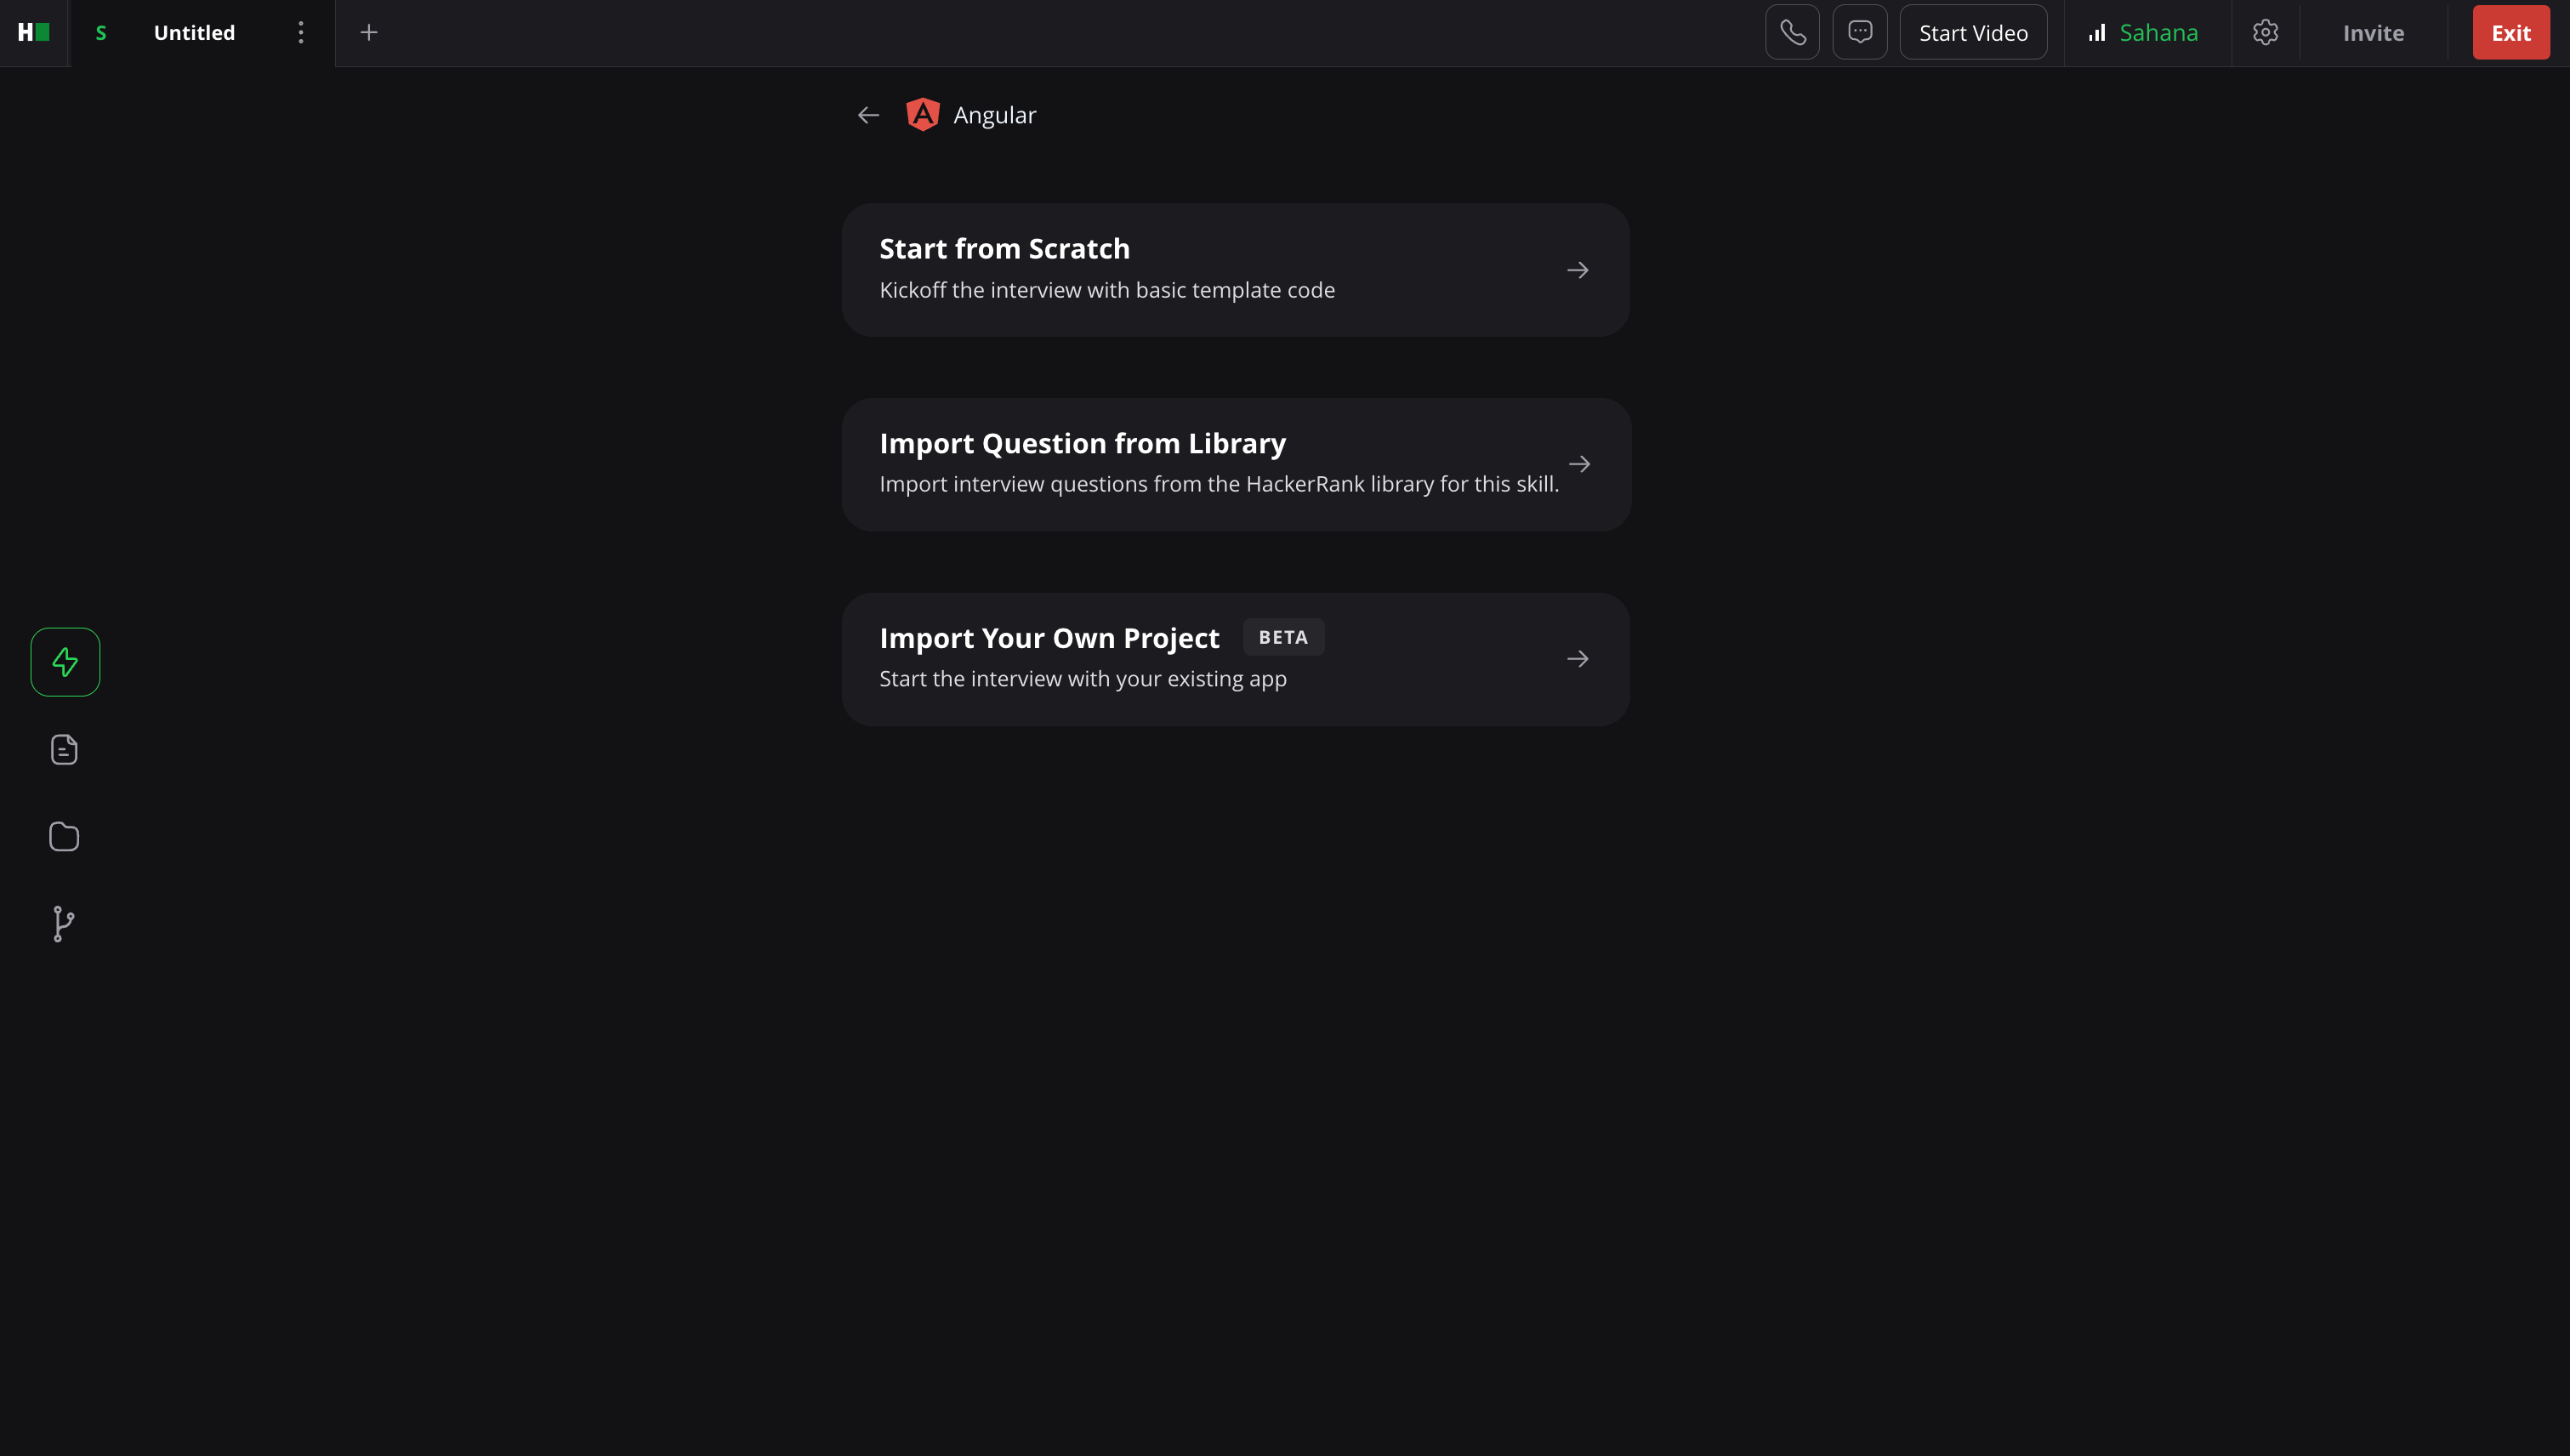Screen dimensions: 2570x1456
Task: Click the Invite button
Action: click(x=2372, y=33)
